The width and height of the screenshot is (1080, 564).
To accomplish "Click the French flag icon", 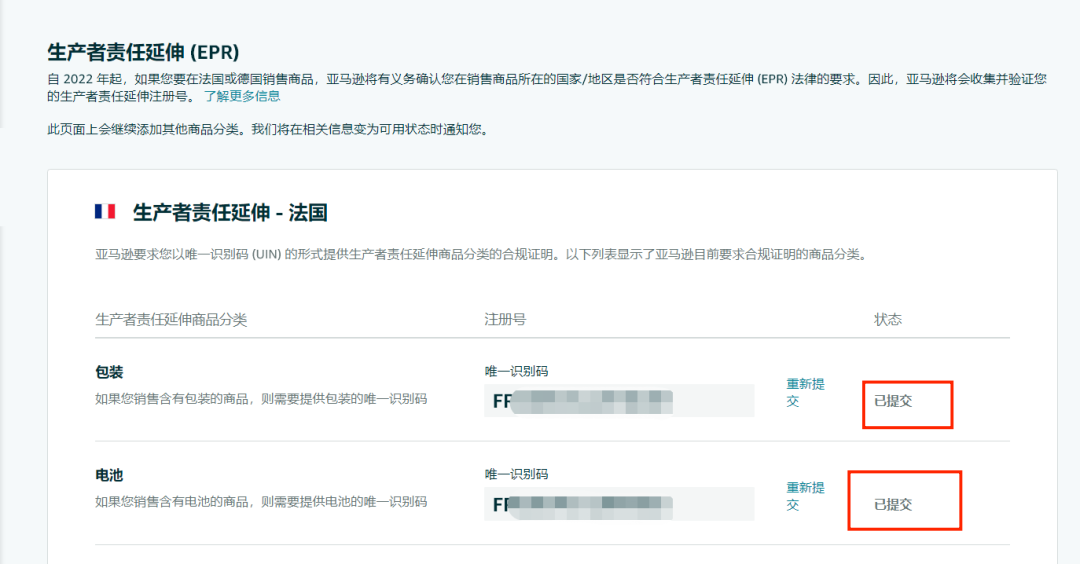I will coord(105,211).
